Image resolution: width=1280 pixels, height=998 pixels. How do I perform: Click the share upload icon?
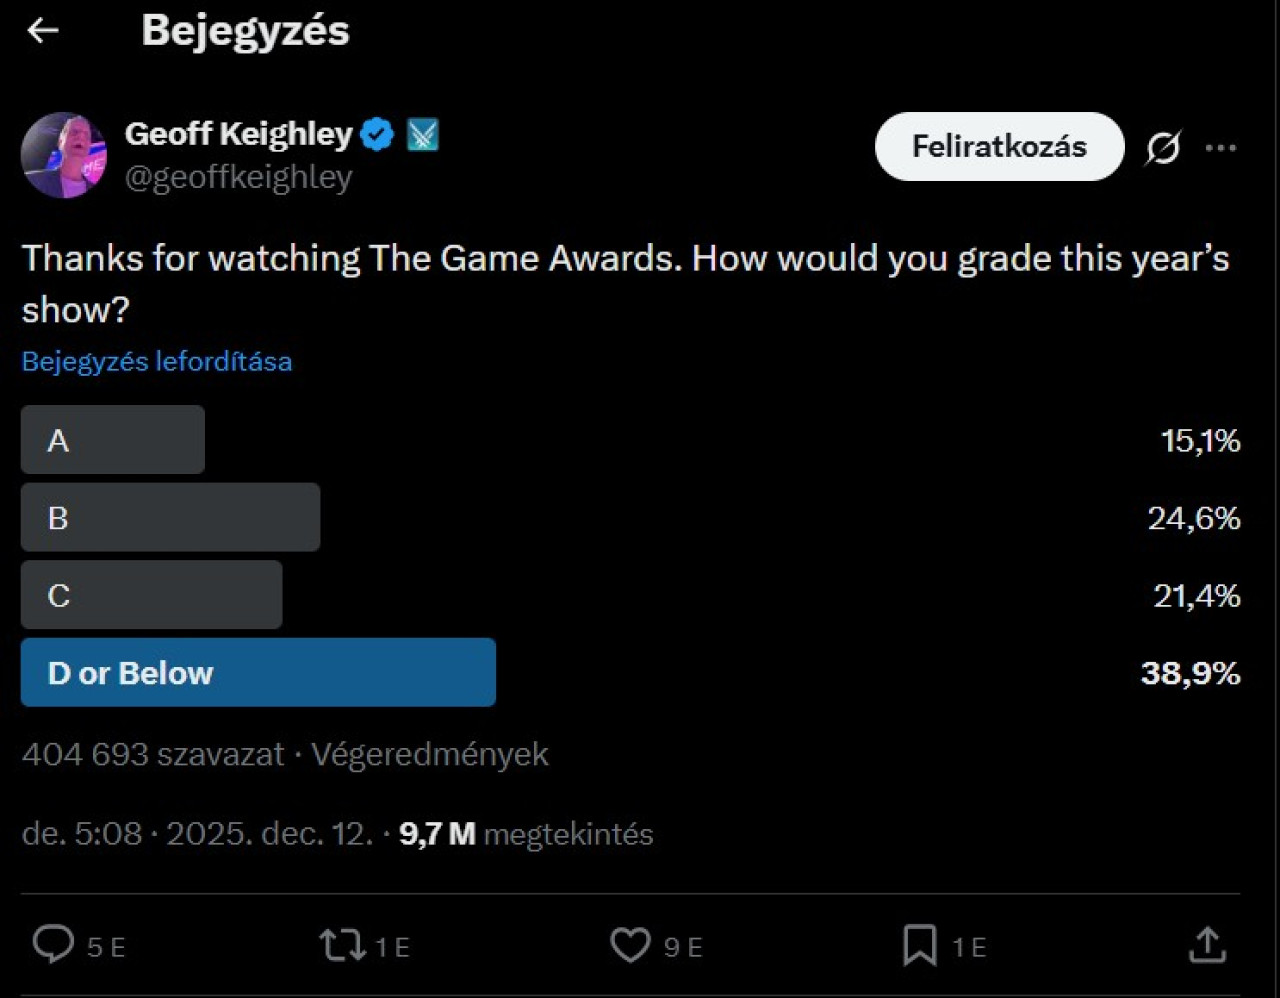pos(1207,945)
